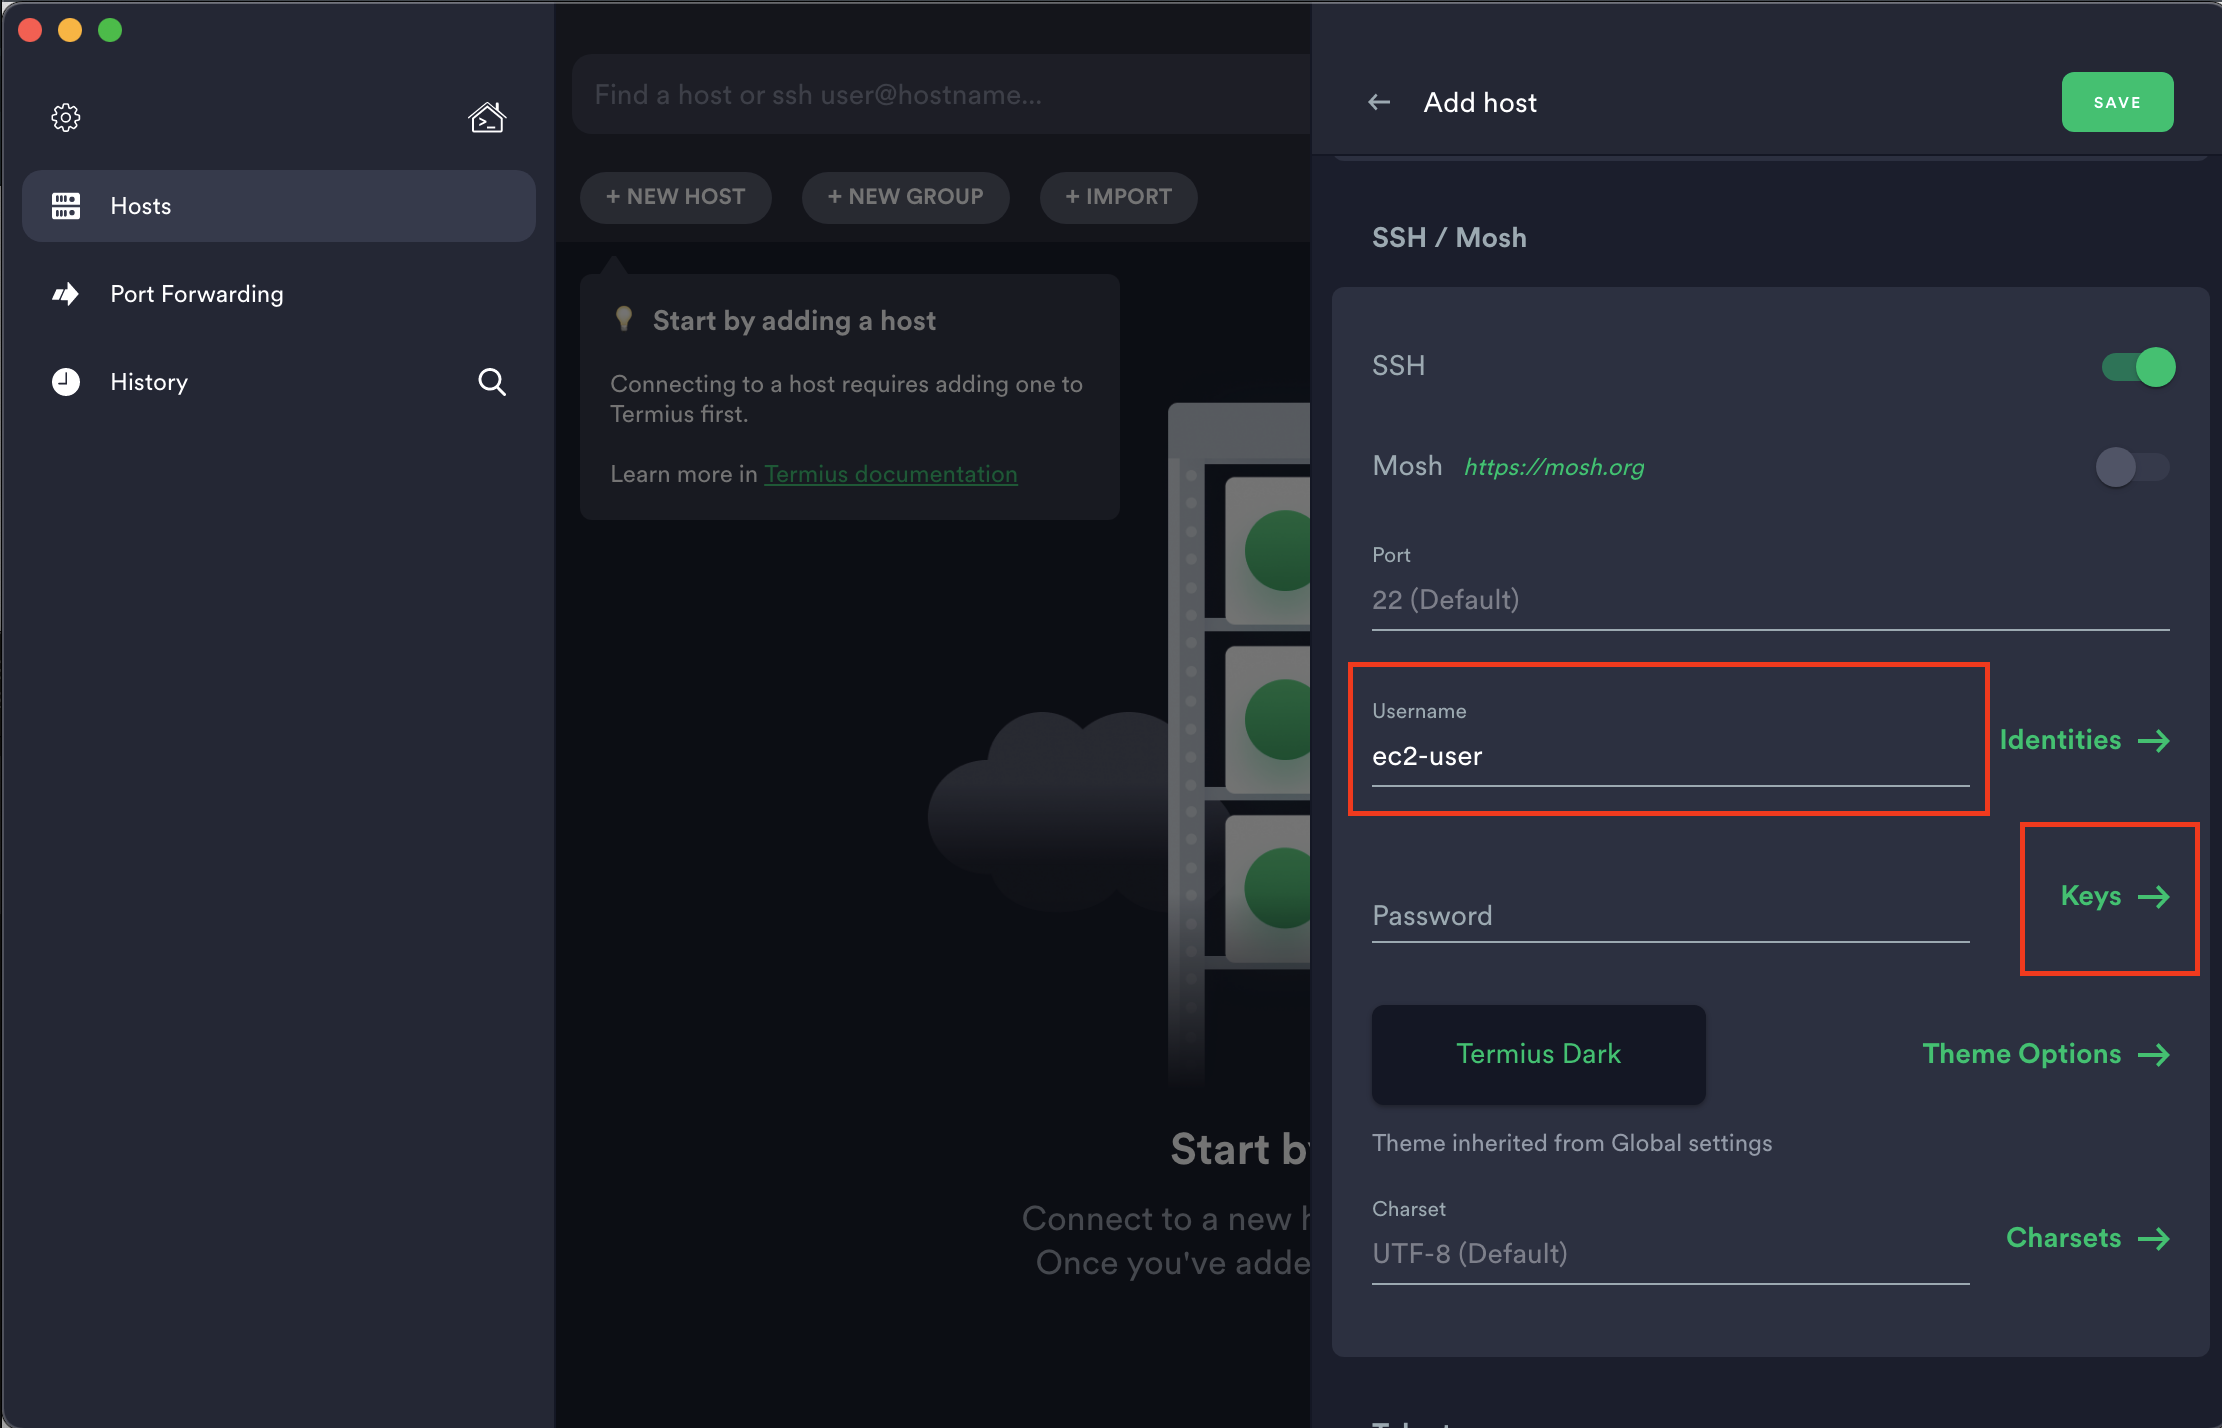Click the local terminal house icon
Image resolution: width=2222 pixels, height=1428 pixels.
(x=487, y=118)
